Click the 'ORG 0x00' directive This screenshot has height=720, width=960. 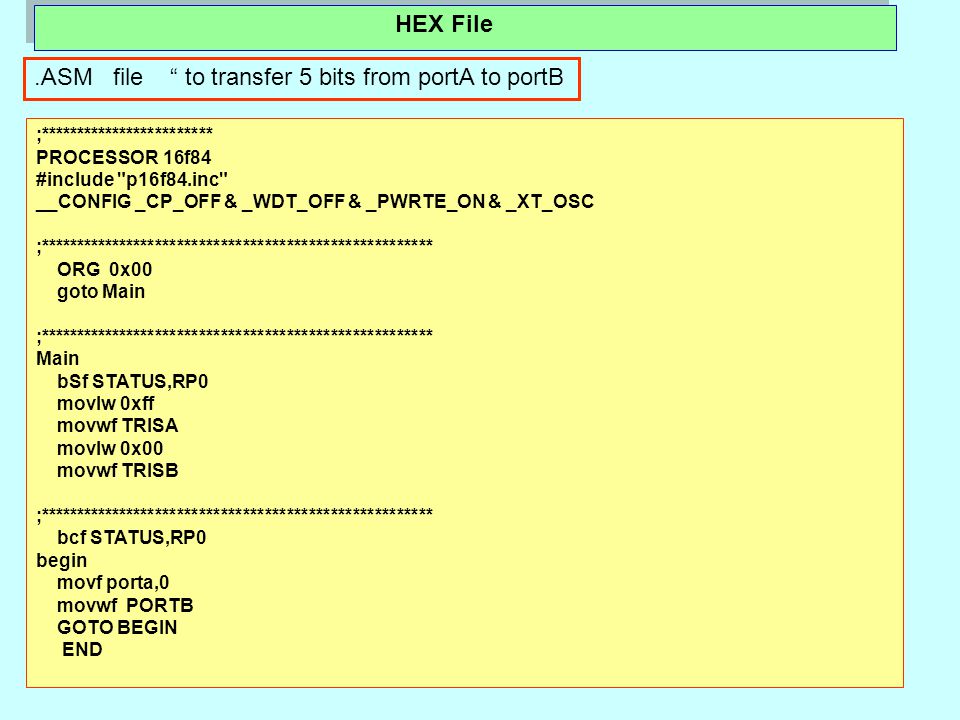pyautogui.click(x=105, y=269)
